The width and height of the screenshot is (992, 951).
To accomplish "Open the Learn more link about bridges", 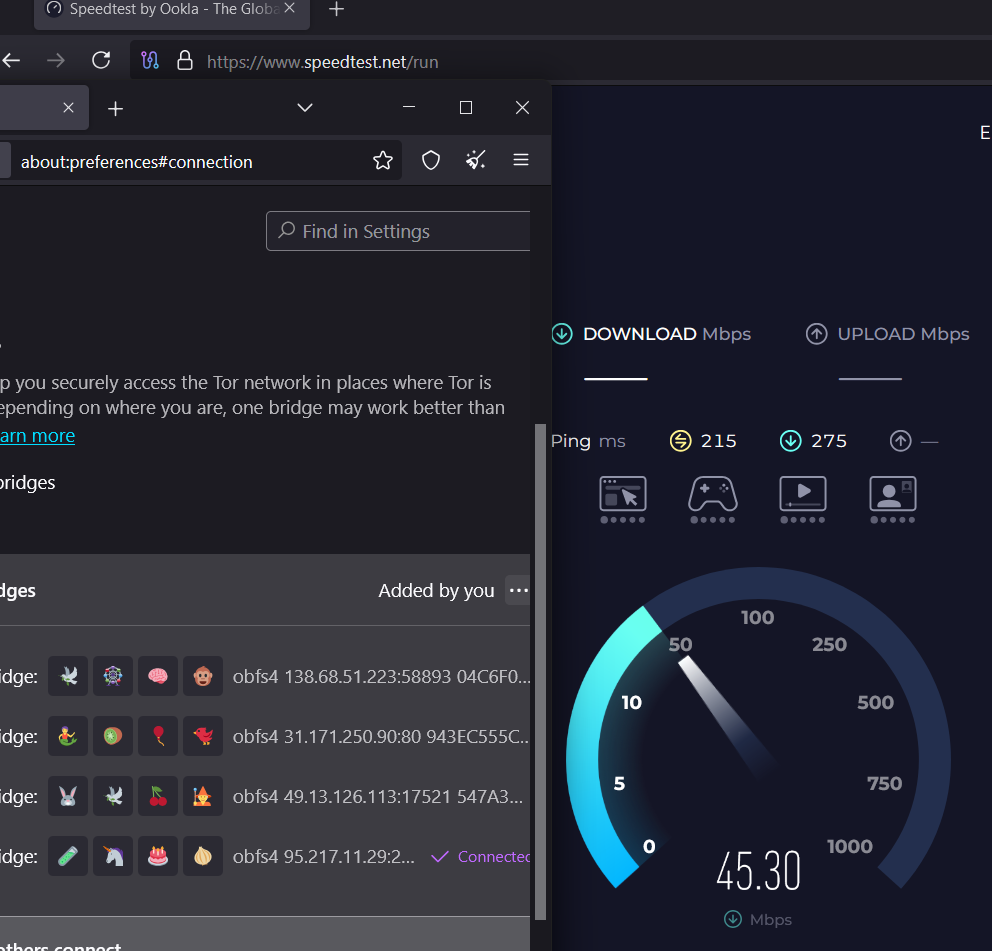I will pyautogui.click(x=37, y=436).
